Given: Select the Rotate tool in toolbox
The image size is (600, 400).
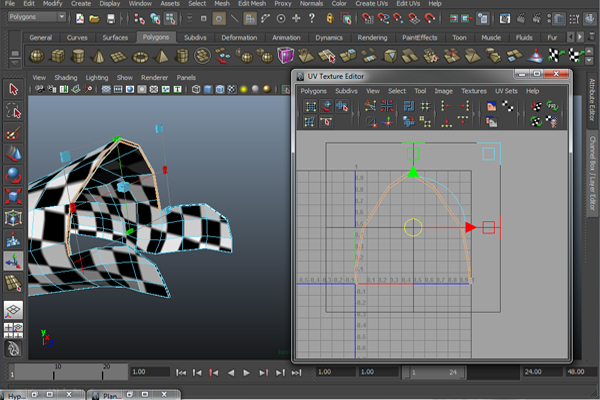Looking at the screenshot, I should click(13, 175).
